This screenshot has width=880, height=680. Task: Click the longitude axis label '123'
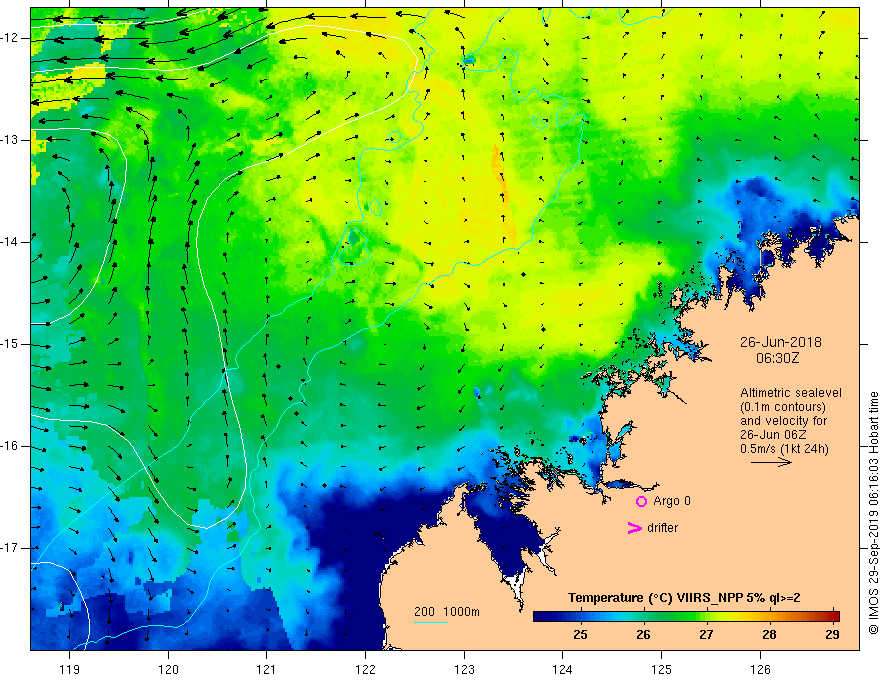click(x=464, y=669)
